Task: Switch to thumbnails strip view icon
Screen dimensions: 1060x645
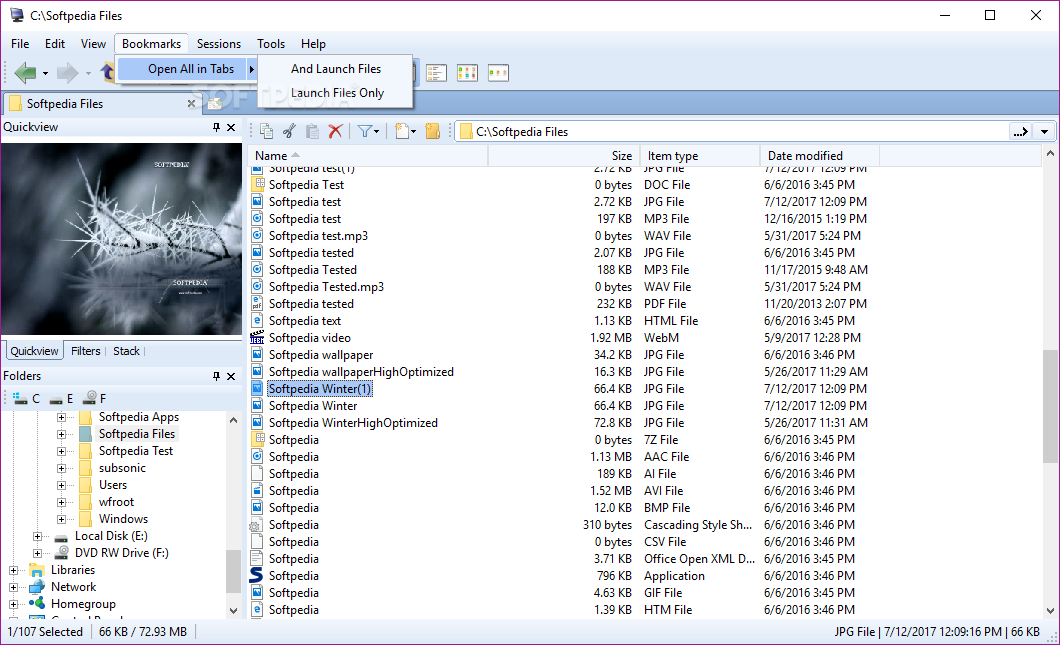Action: click(498, 73)
